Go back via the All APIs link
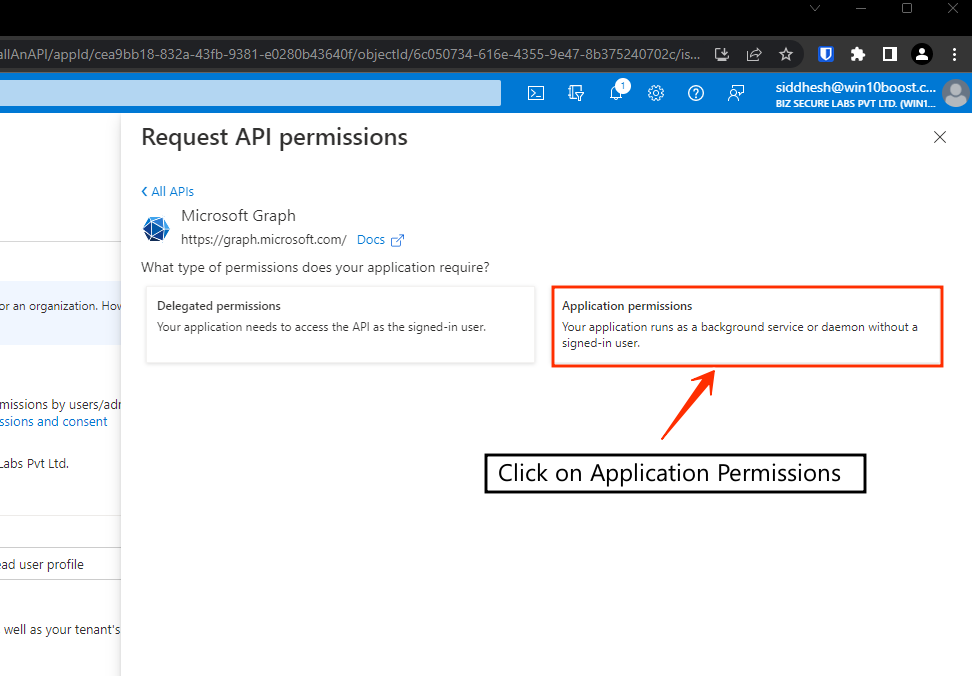The width and height of the screenshot is (972, 676). (168, 191)
